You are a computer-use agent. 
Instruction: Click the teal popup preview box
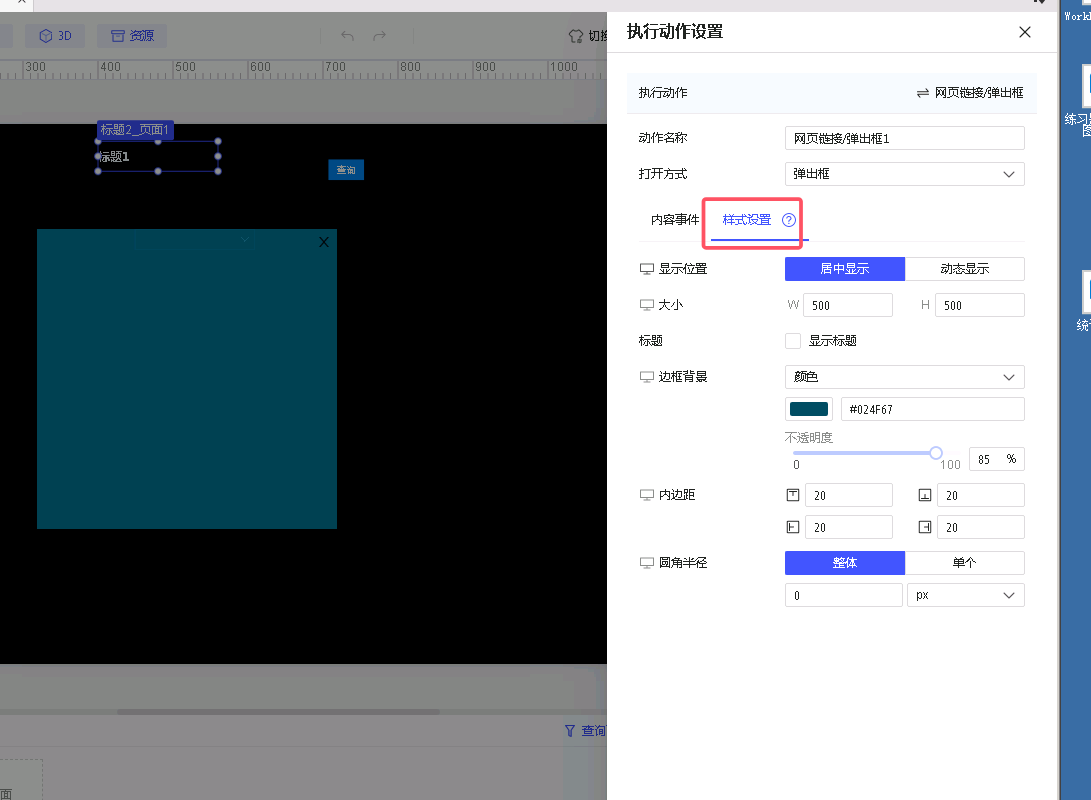click(x=186, y=379)
